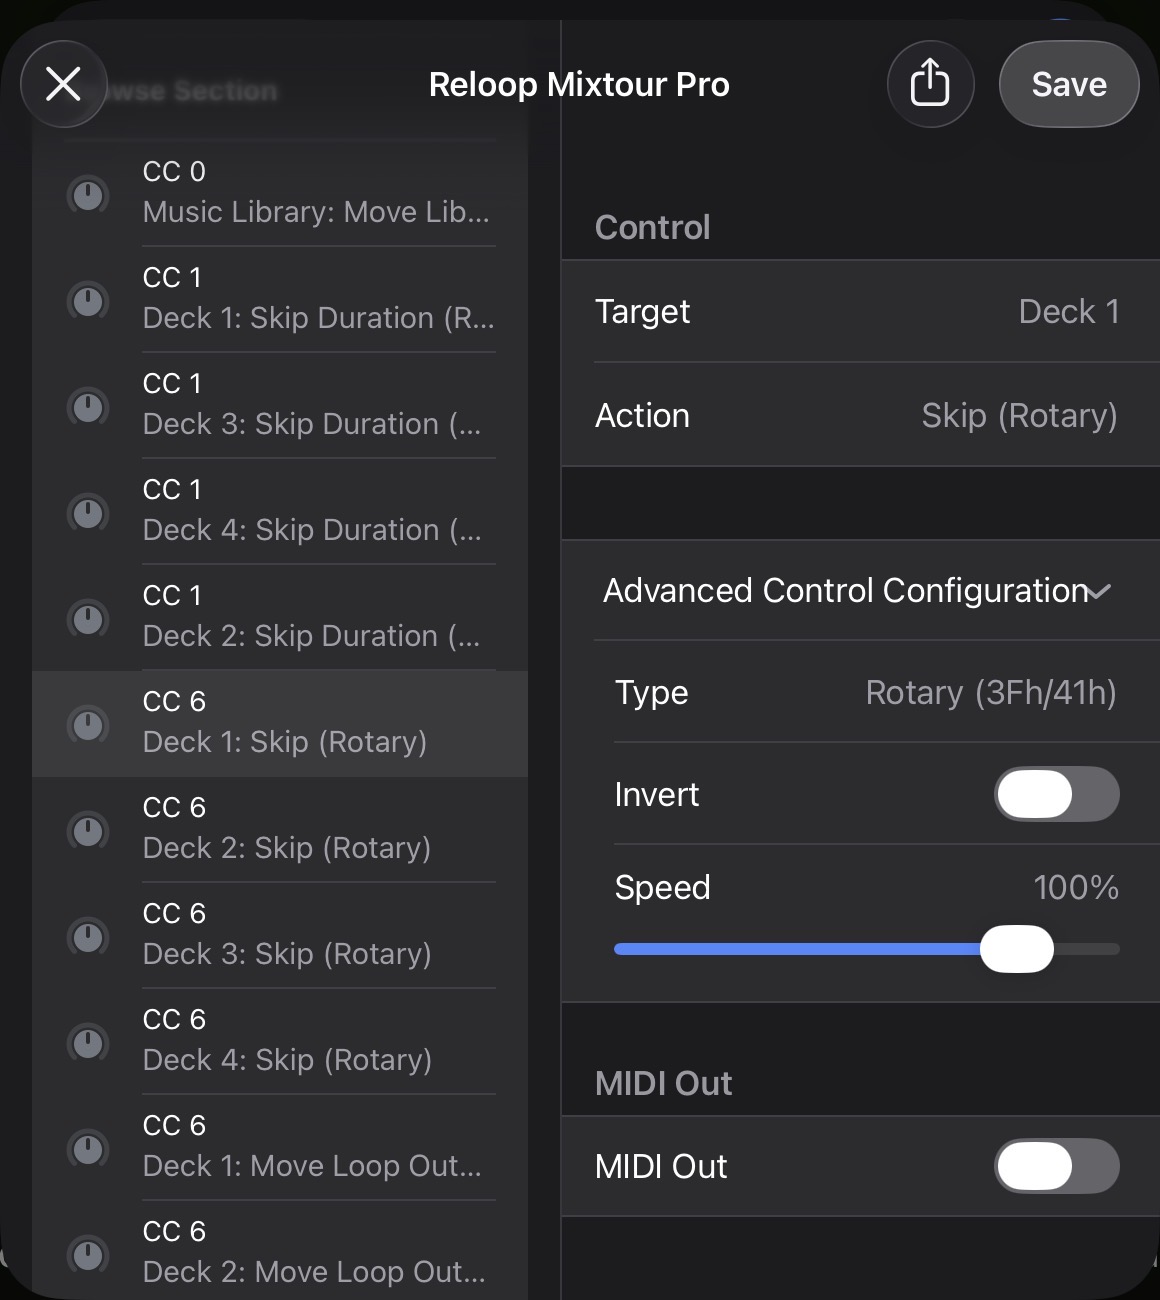The height and width of the screenshot is (1300, 1160).
Task: Toggle the MIDI Out switch
Action: point(1056,1166)
